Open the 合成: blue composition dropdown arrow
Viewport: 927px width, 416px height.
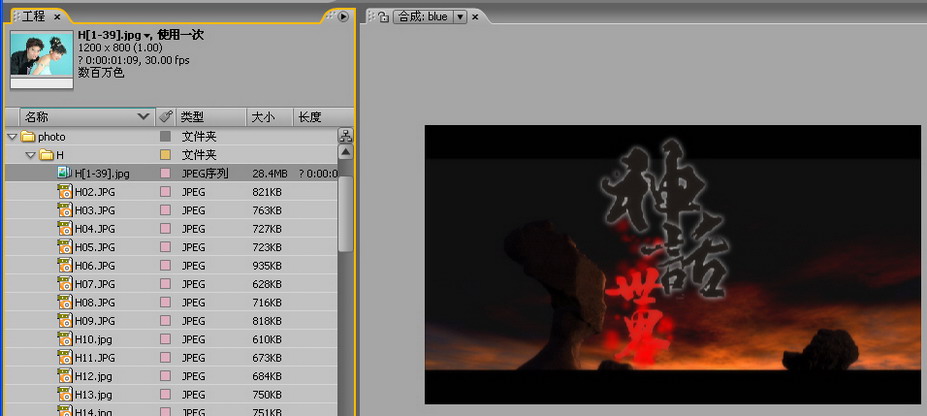[x=460, y=17]
